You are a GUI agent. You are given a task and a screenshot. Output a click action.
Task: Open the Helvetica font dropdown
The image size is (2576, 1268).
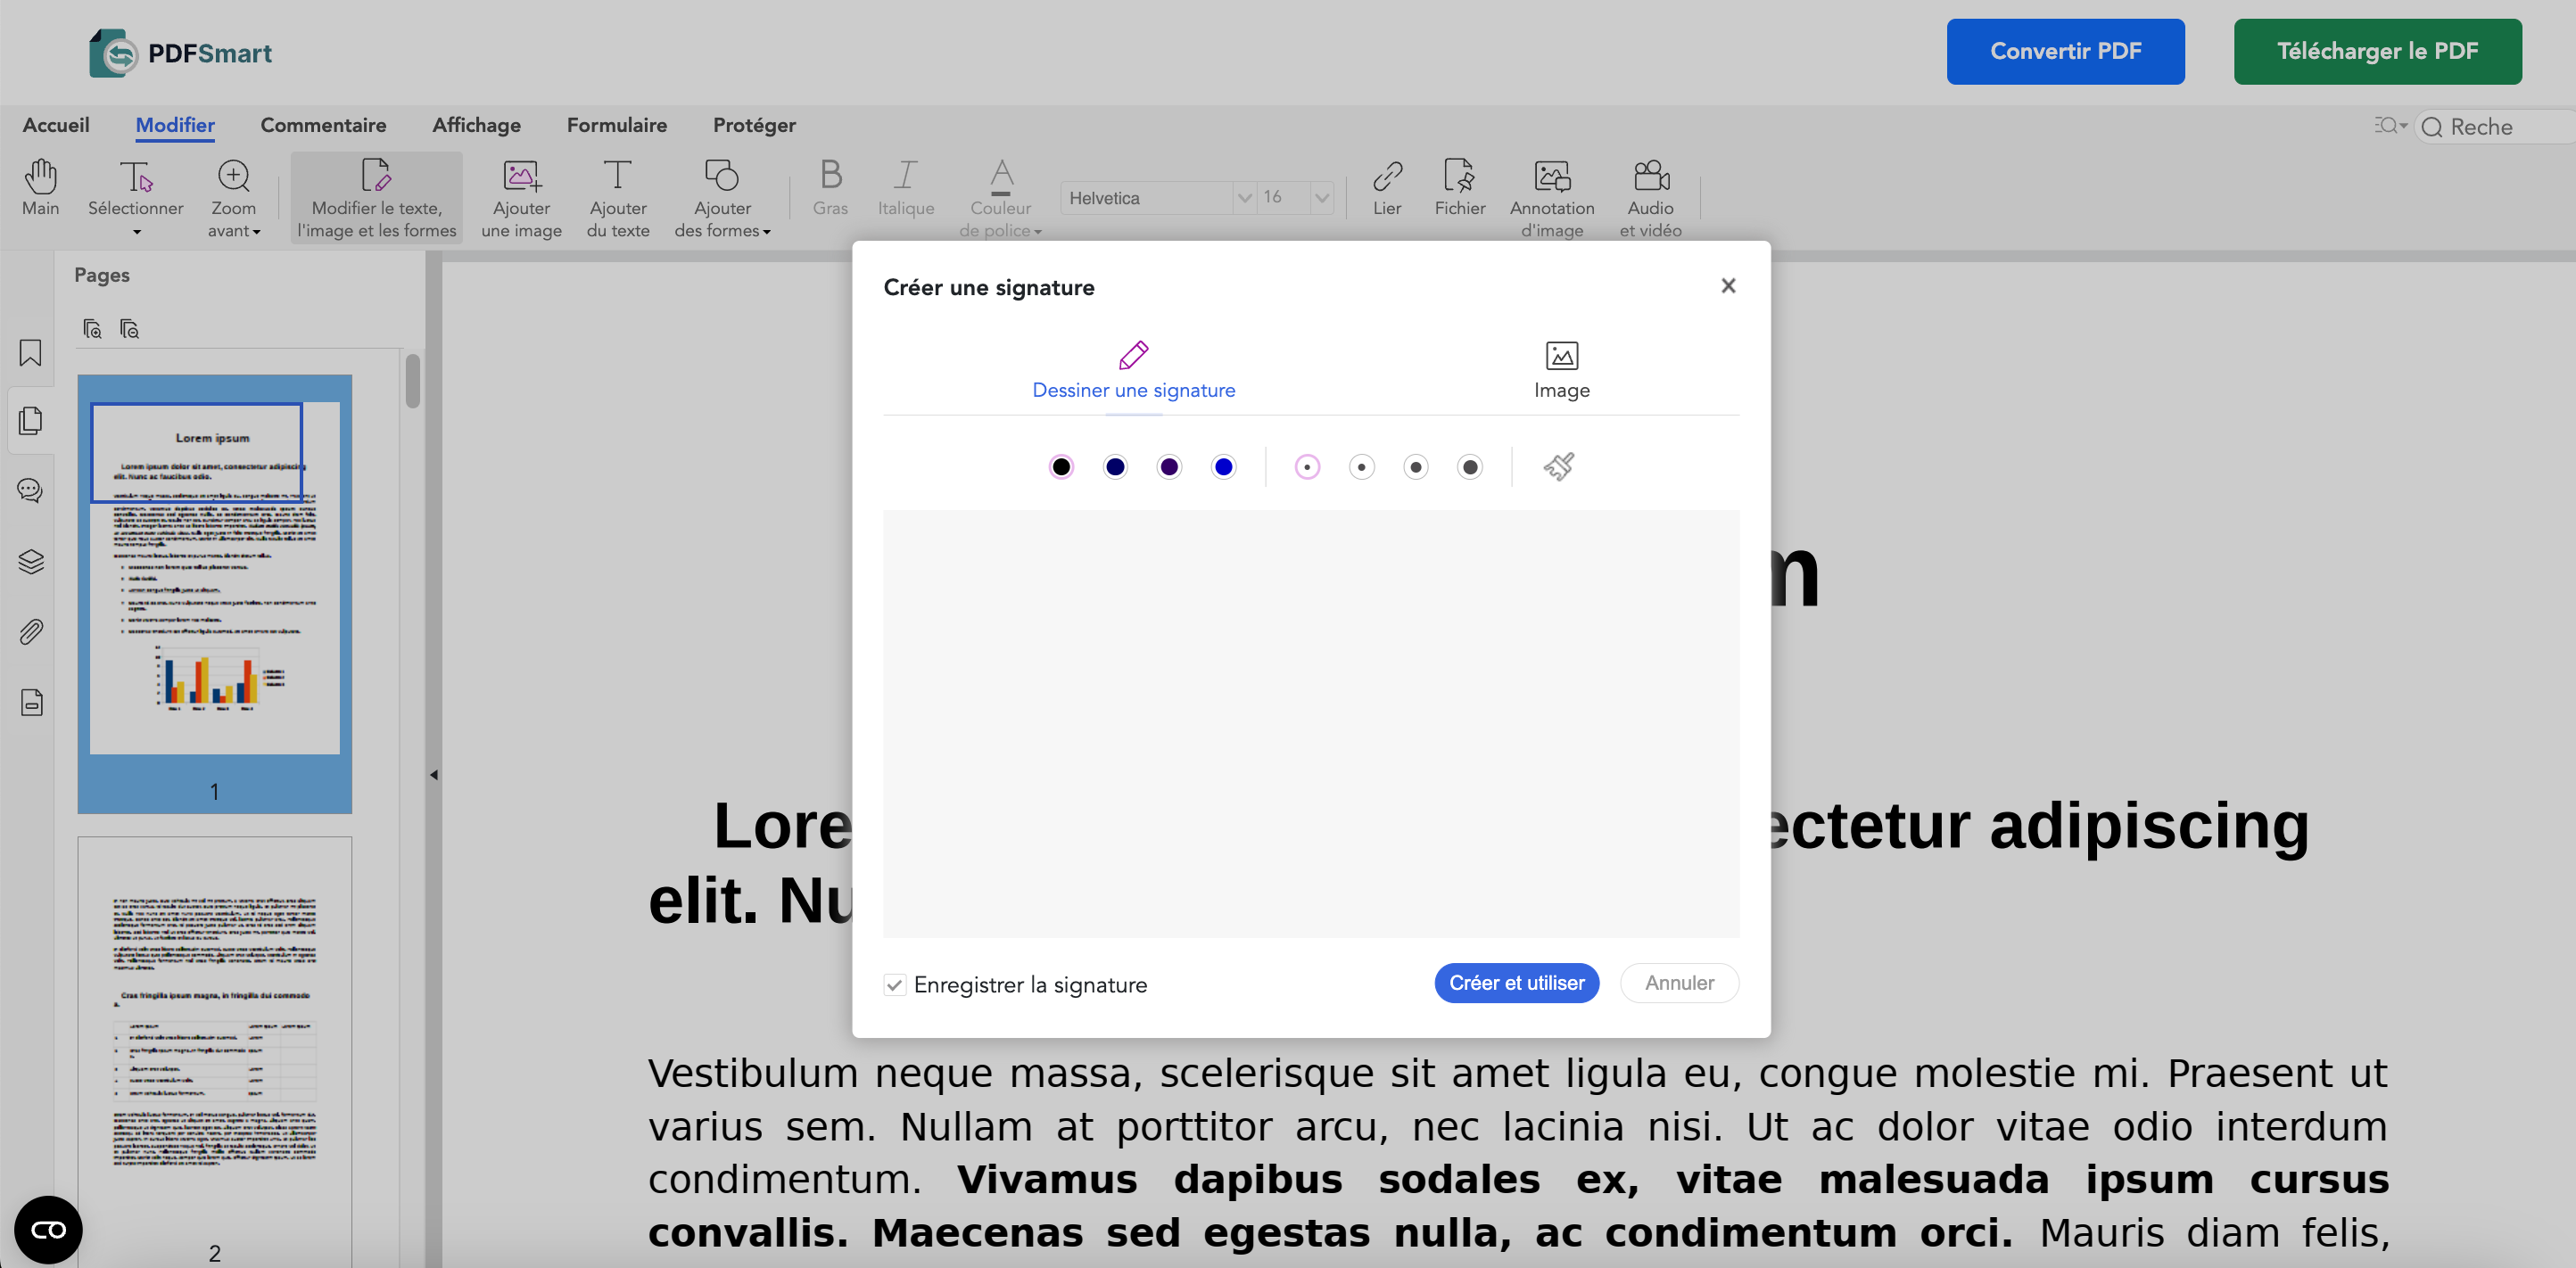(x=1243, y=197)
